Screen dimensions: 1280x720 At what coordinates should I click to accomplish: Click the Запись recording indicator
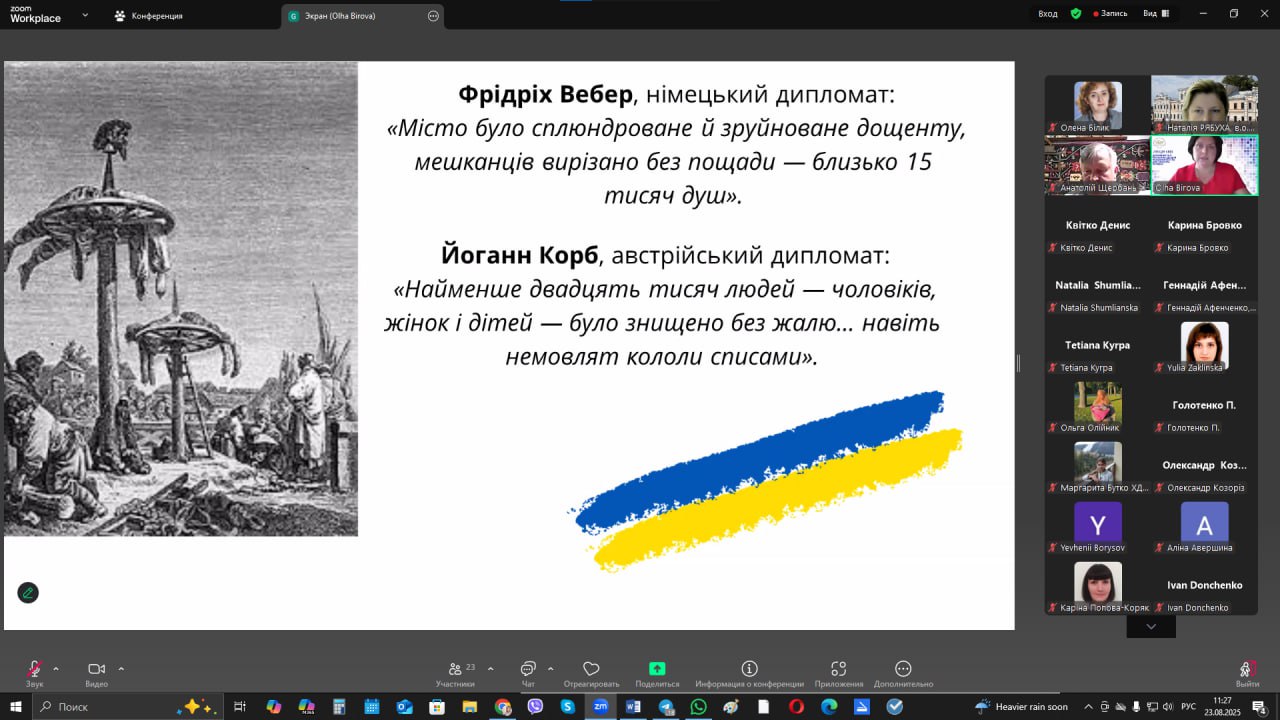click(x=1111, y=14)
